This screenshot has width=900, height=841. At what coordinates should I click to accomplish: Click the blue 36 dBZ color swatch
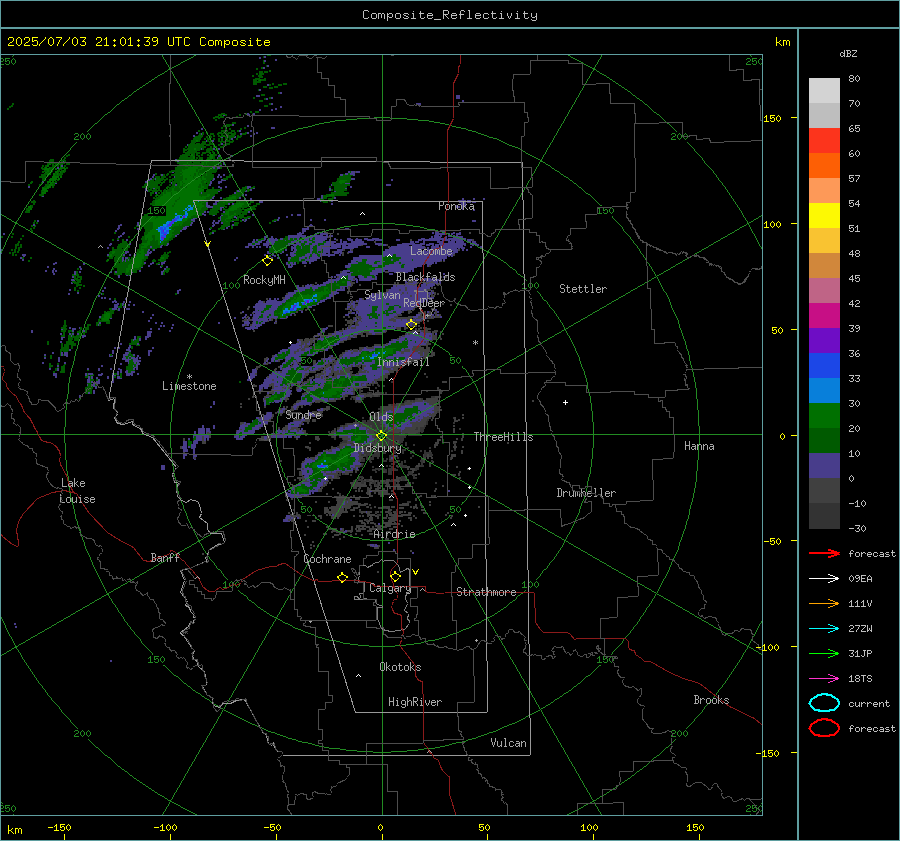(x=824, y=365)
